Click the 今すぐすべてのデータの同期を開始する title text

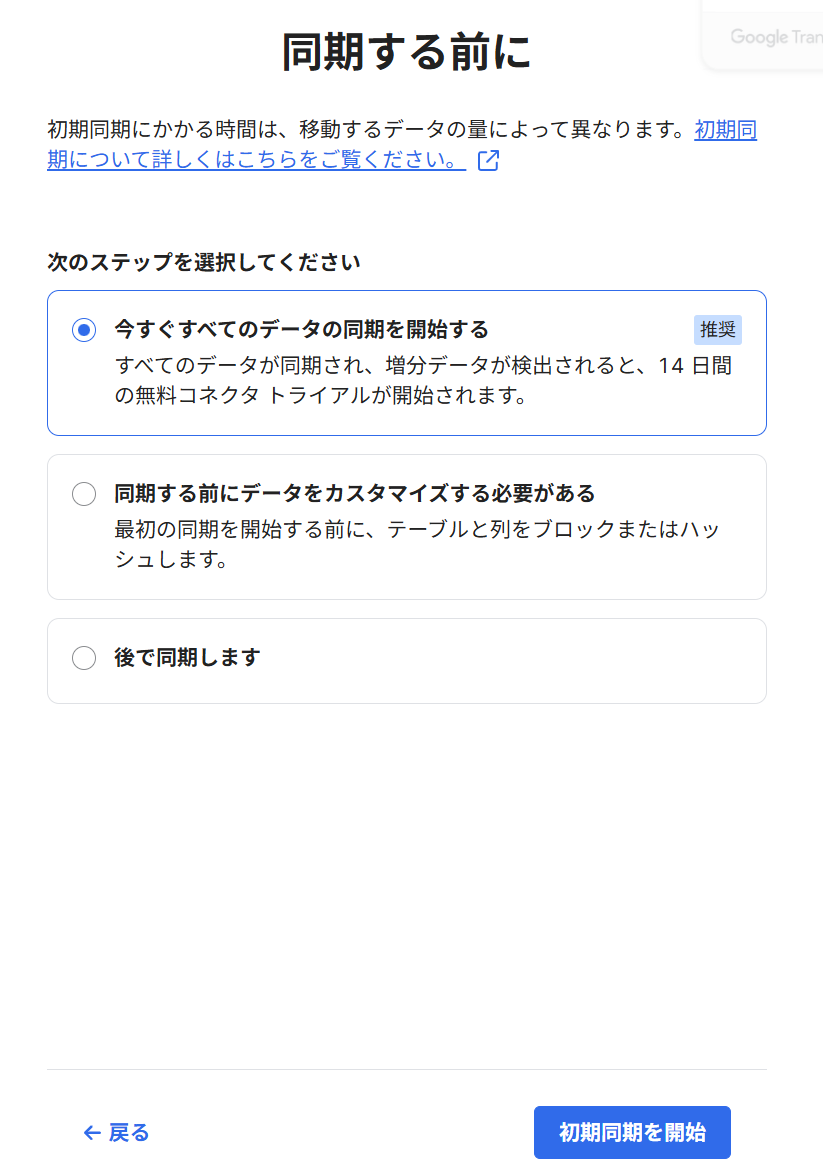click(x=301, y=329)
